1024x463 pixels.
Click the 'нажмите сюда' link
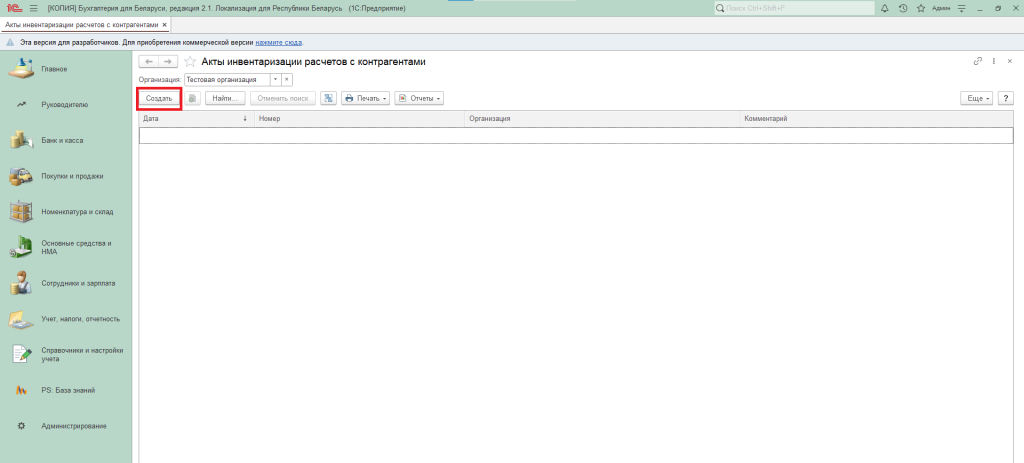click(279, 43)
